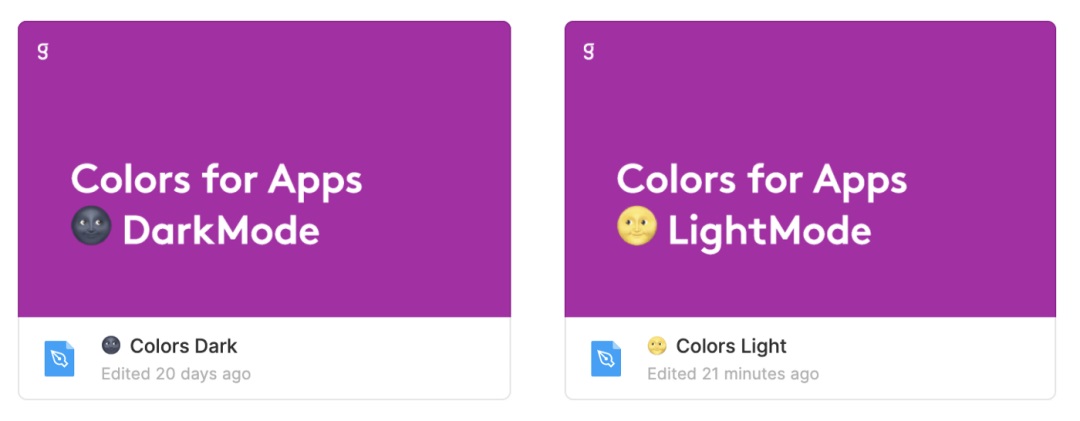This screenshot has height=421, width=1080.
Task: Click the large new moon emoji before DarkMode
Action: tap(92, 230)
